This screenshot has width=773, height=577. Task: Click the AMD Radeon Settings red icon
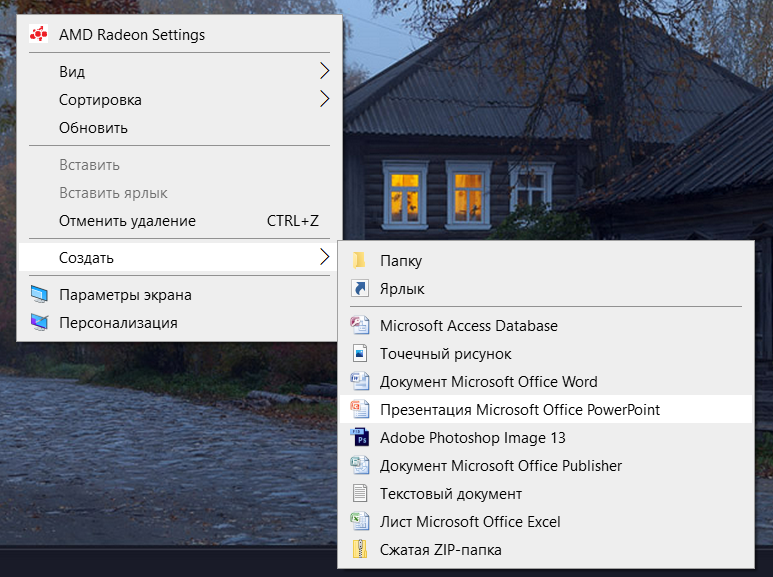point(38,35)
